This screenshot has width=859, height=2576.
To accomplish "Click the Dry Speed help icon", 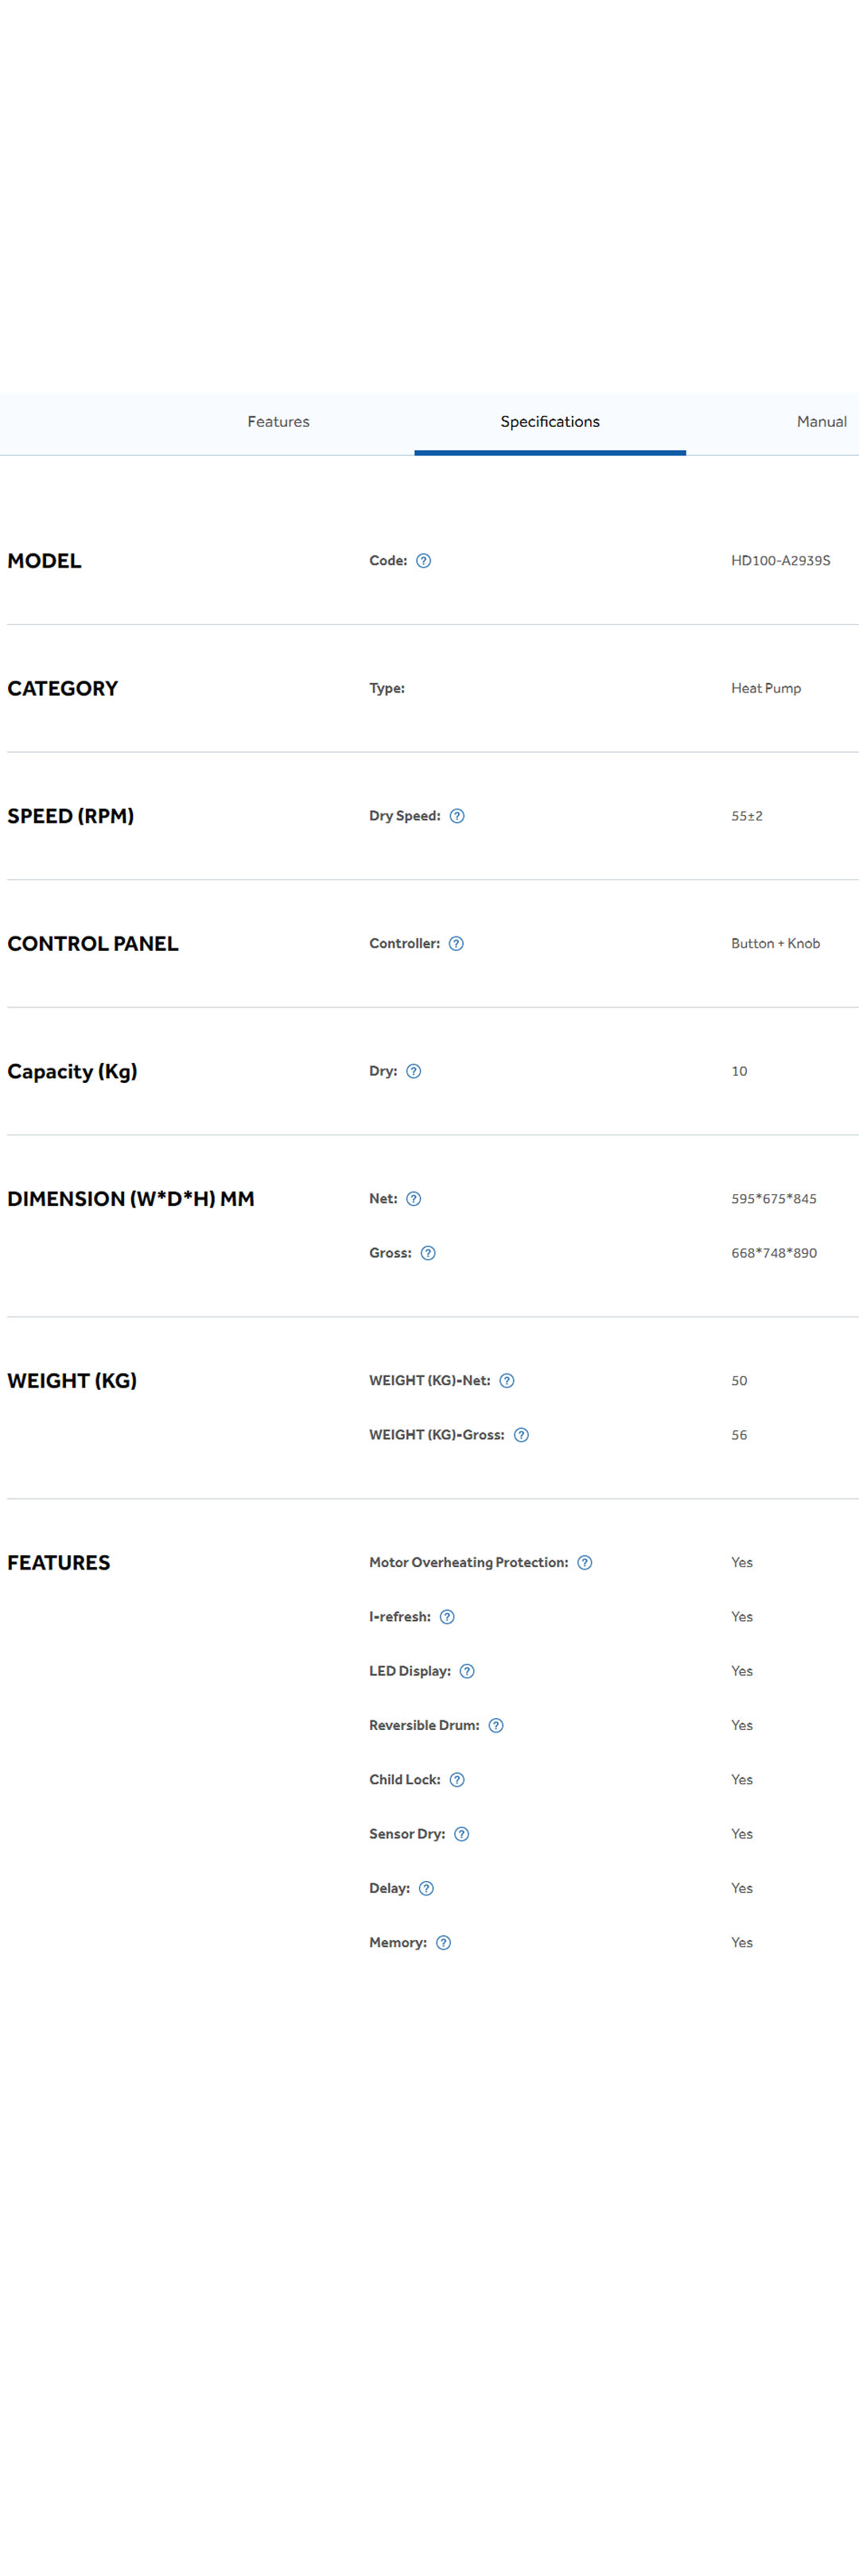I will pos(457,816).
